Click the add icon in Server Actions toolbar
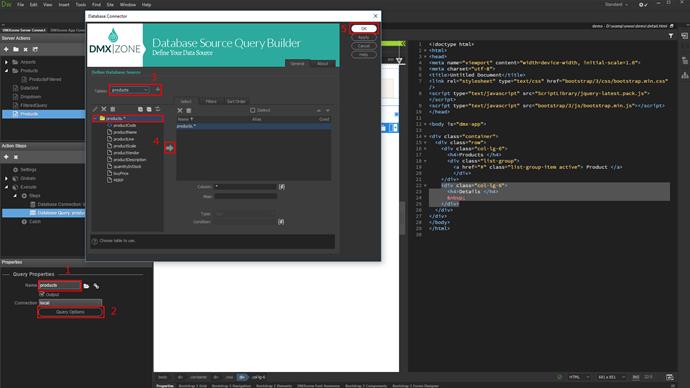Image resolution: width=690 pixels, height=388 pixels. [x=6, y=49]
